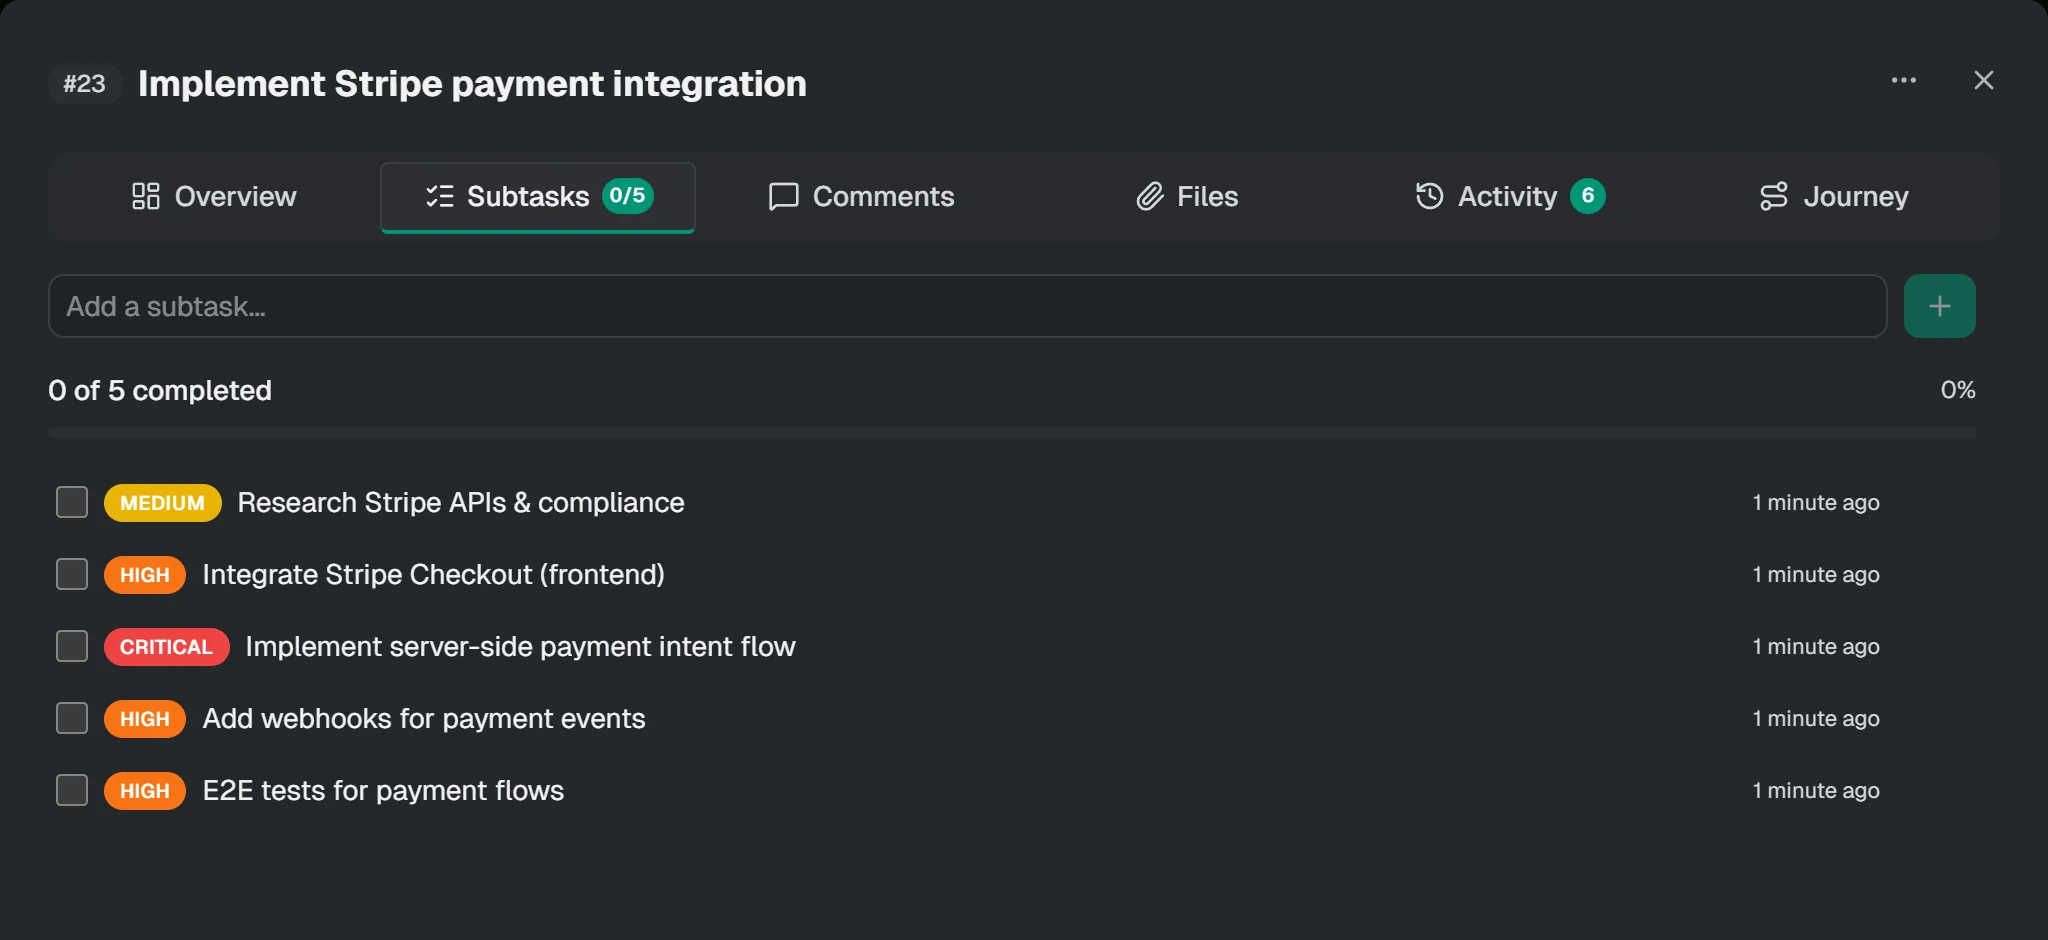Click the MEDIUM priority badge
The height and width of the screenshot is (940, 2048).
(x=162, y=503)
